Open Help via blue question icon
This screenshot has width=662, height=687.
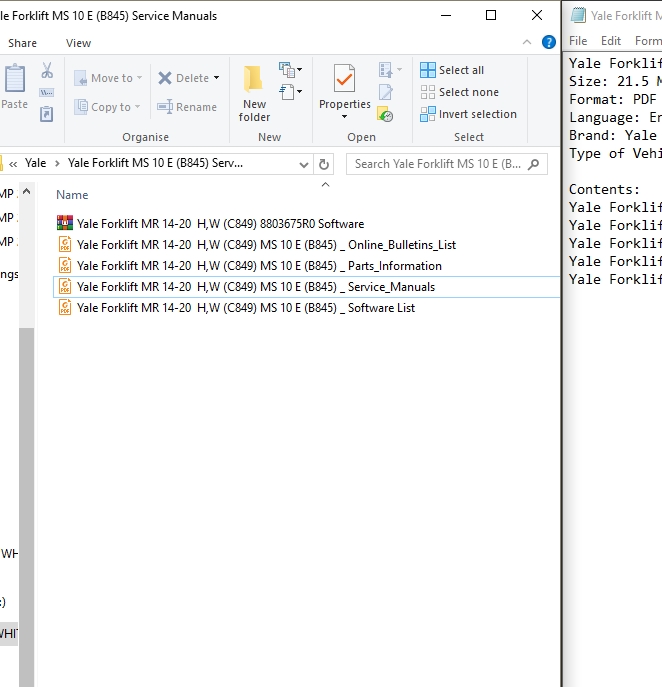(549, 42)
